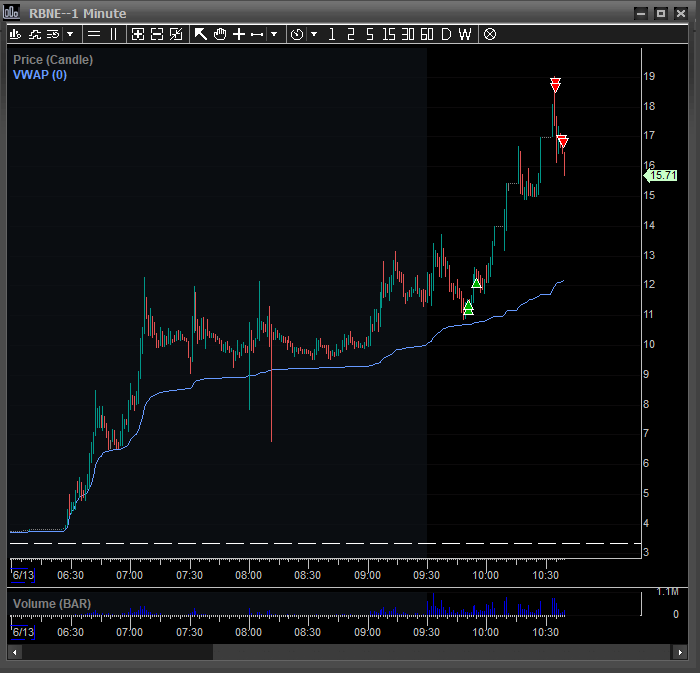Click the 09:30 label on the price time axis
The image size is (700, 673).
coord(426,575)
